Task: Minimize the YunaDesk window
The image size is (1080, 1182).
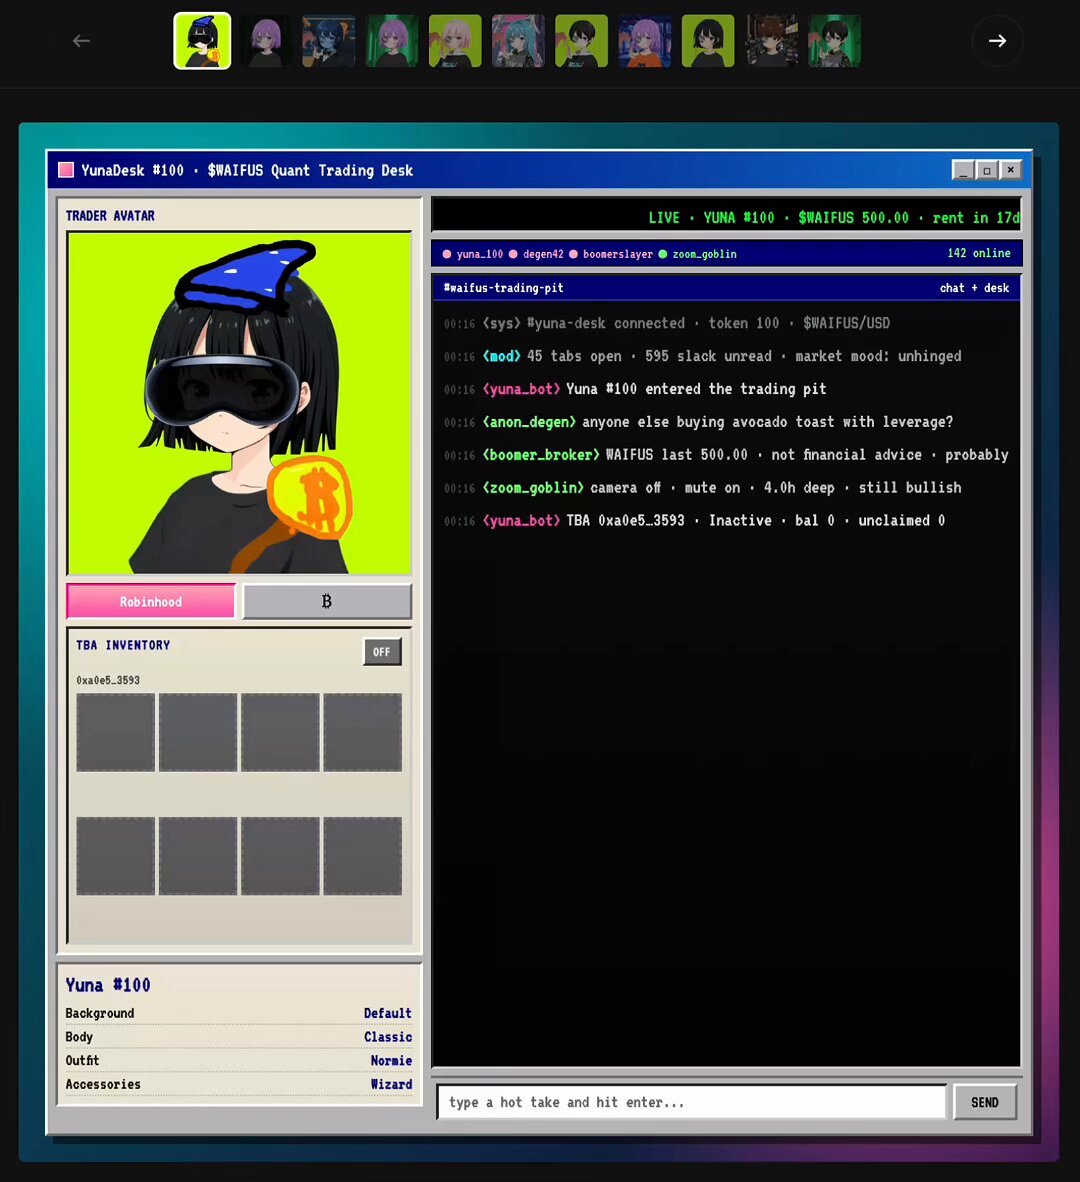Action: (963, 170)
